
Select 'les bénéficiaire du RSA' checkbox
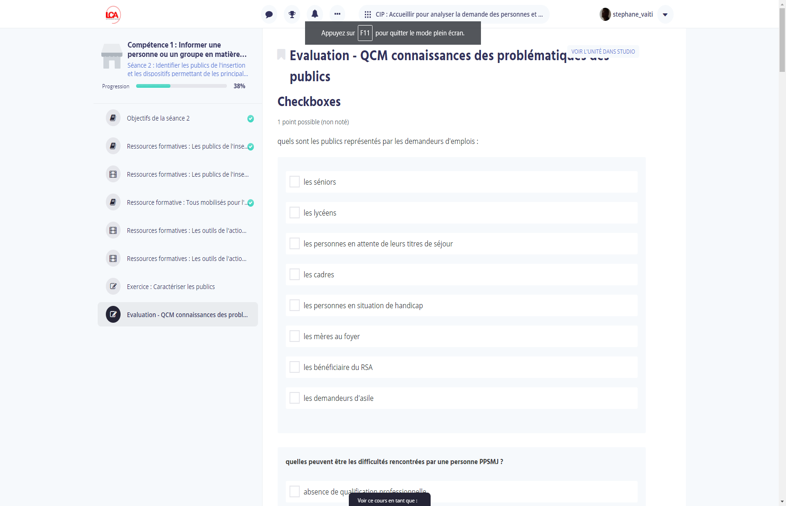295,367
